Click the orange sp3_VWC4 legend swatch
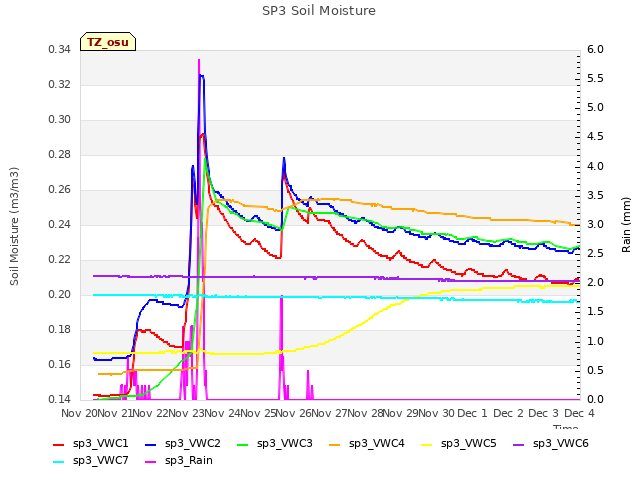 tap(335, 445)
